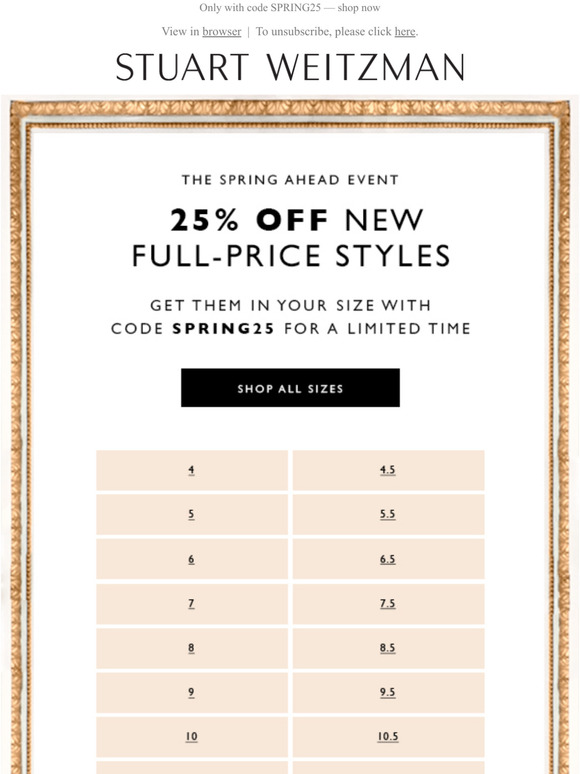
Task: Open size 9.5 styles
Action: (x=388, y=693)
